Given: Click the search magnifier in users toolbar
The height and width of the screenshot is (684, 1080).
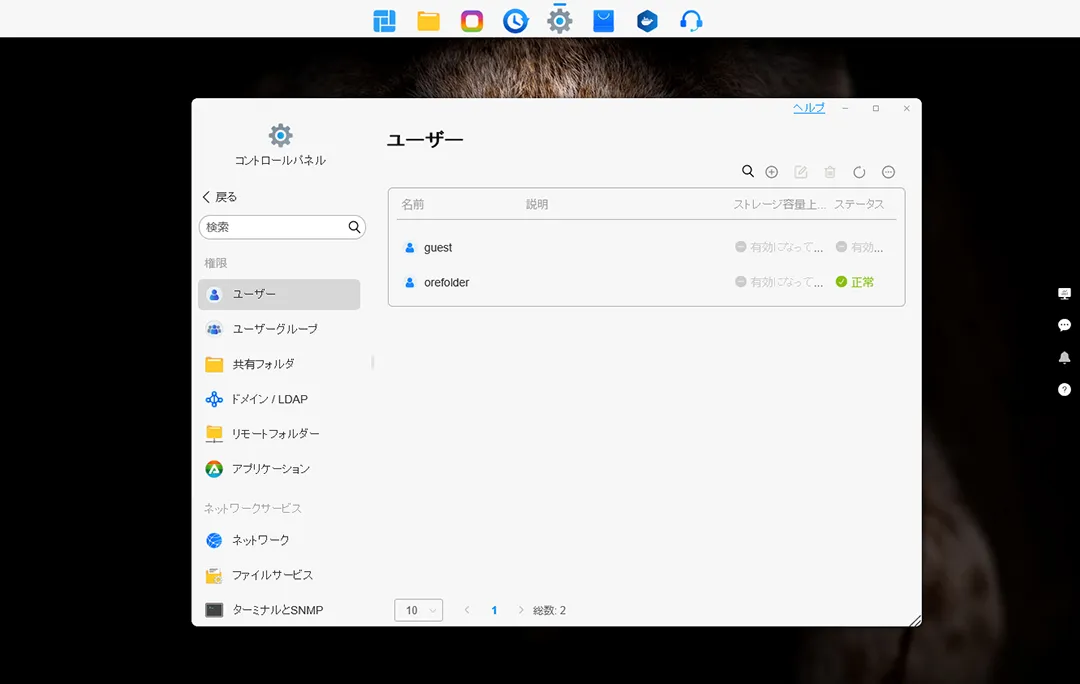Looking at the screenshot, I should [x=747, y=172].
